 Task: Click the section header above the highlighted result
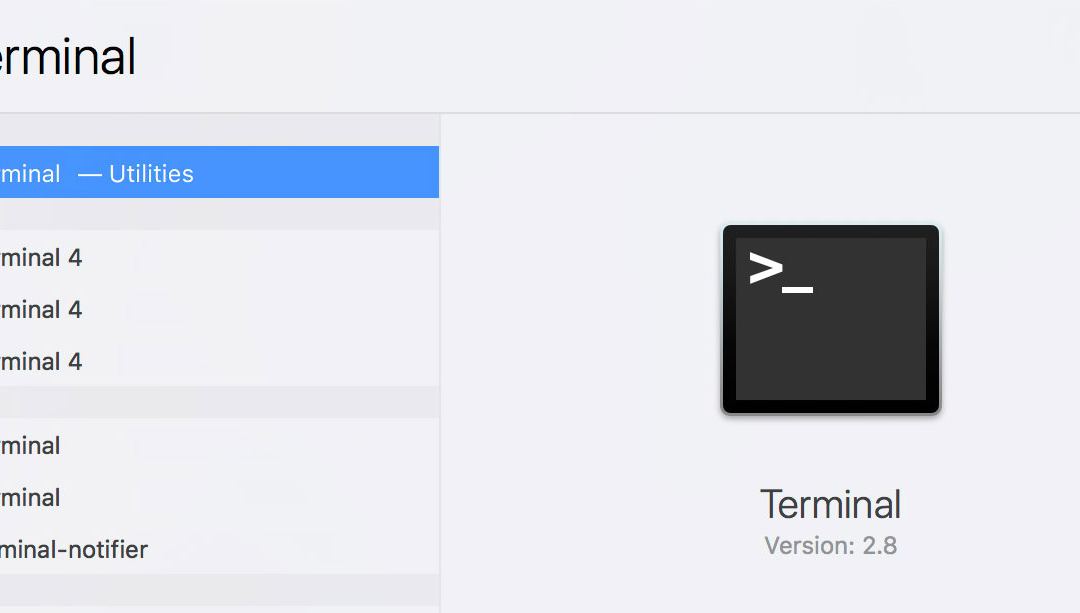coord(220,130)
